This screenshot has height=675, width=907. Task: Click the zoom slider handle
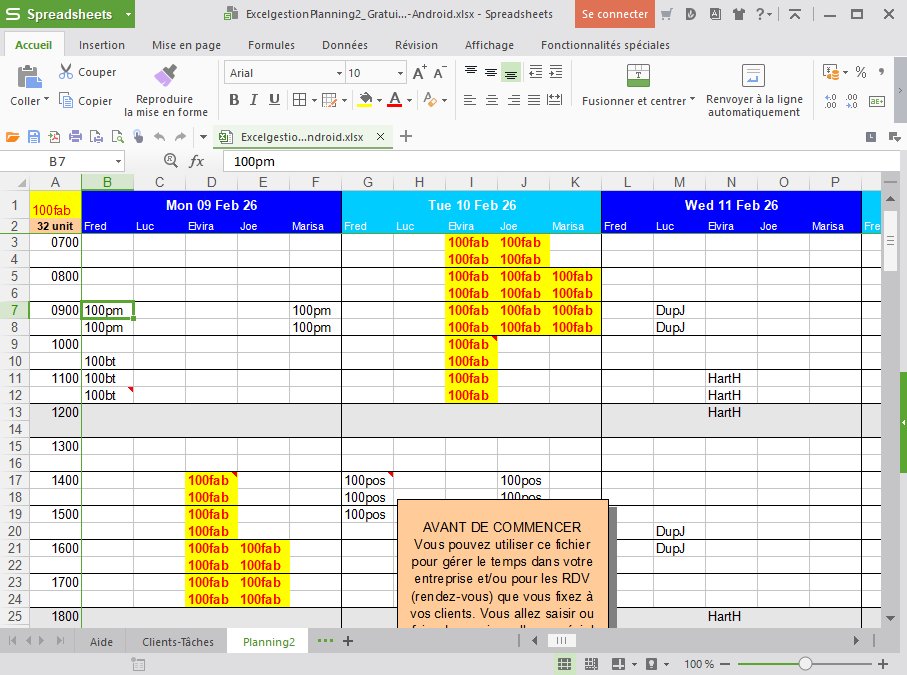[805, 664]
